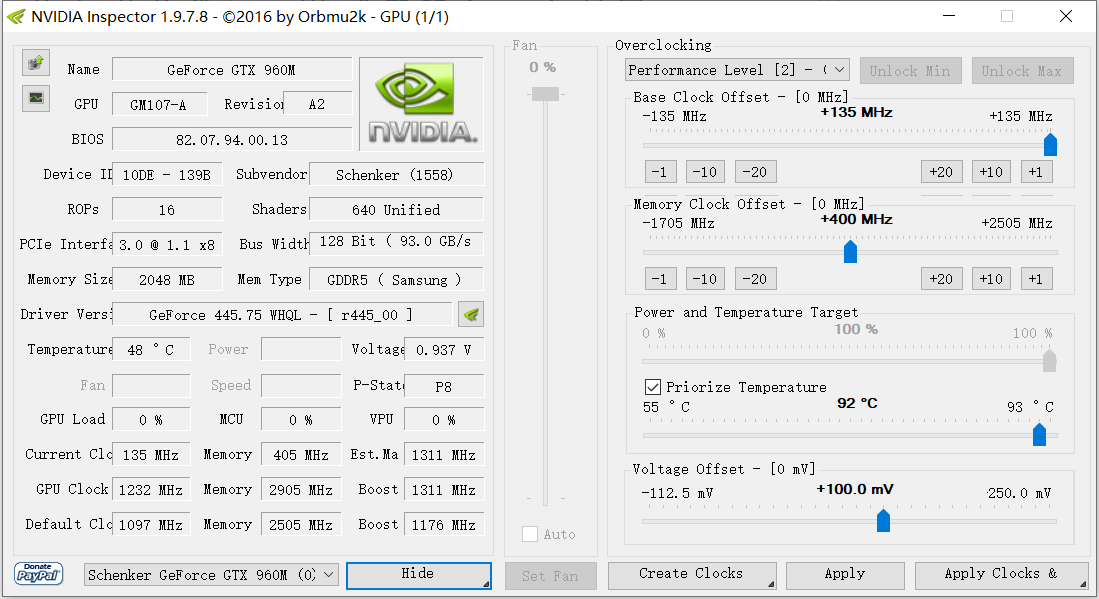The width and height of the screenshot is (1099, 599).
Task: Click the Bus Width value 128 Bit
Action: [396, 242]
